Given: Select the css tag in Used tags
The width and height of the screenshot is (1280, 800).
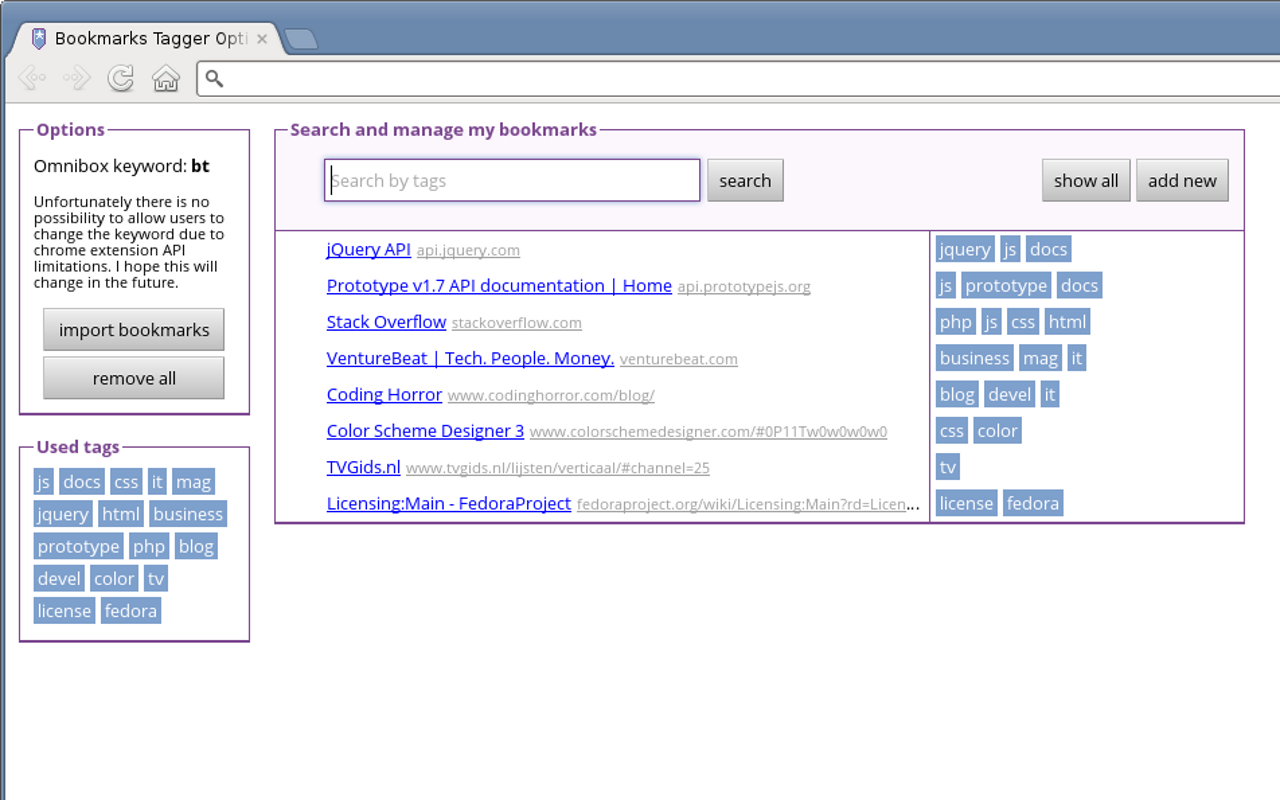Looking at the screenshot, I should click(x=126, y=482).
